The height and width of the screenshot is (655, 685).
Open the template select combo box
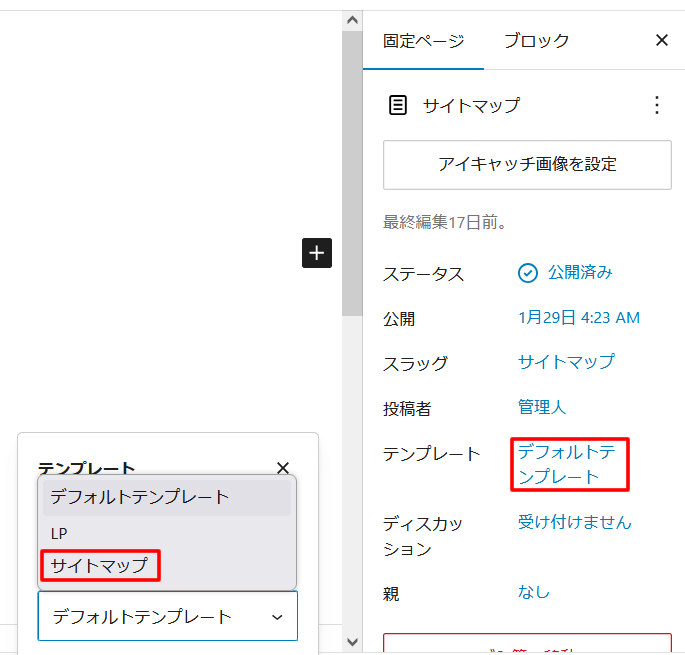click(x=167, y=616)
